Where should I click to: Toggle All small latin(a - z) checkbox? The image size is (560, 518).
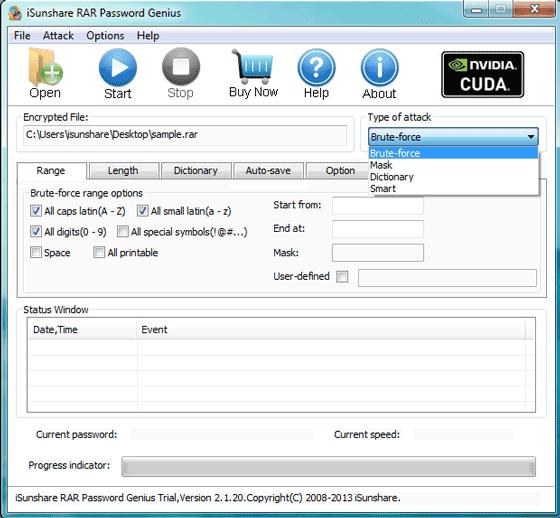click(142, 211)
